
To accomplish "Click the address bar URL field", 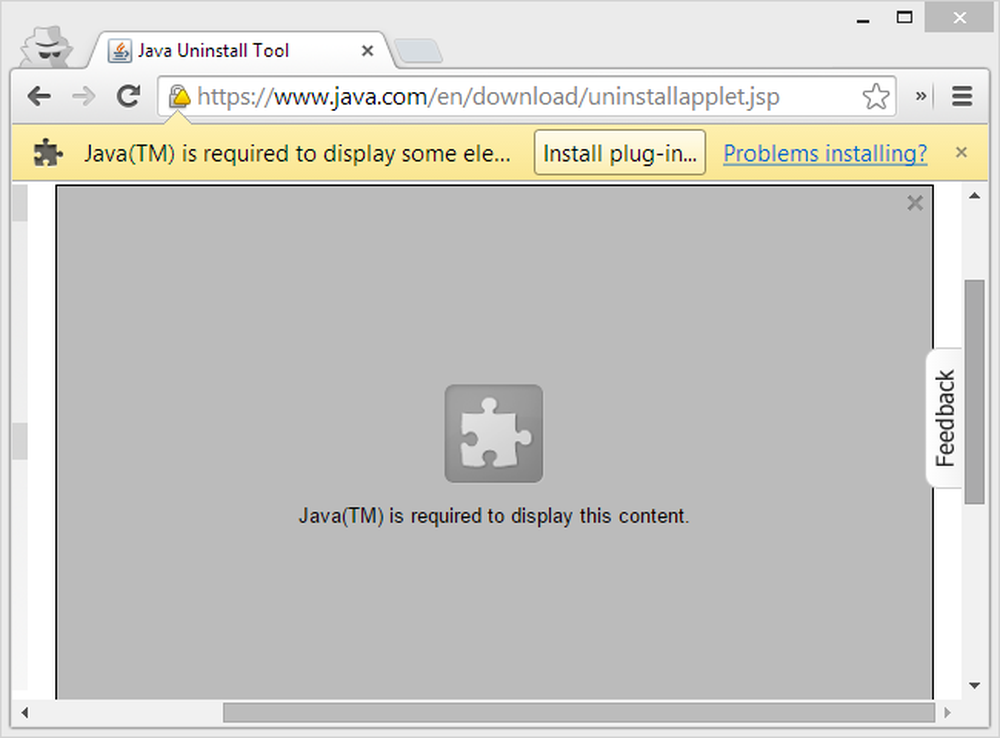I will click(527, 96).
